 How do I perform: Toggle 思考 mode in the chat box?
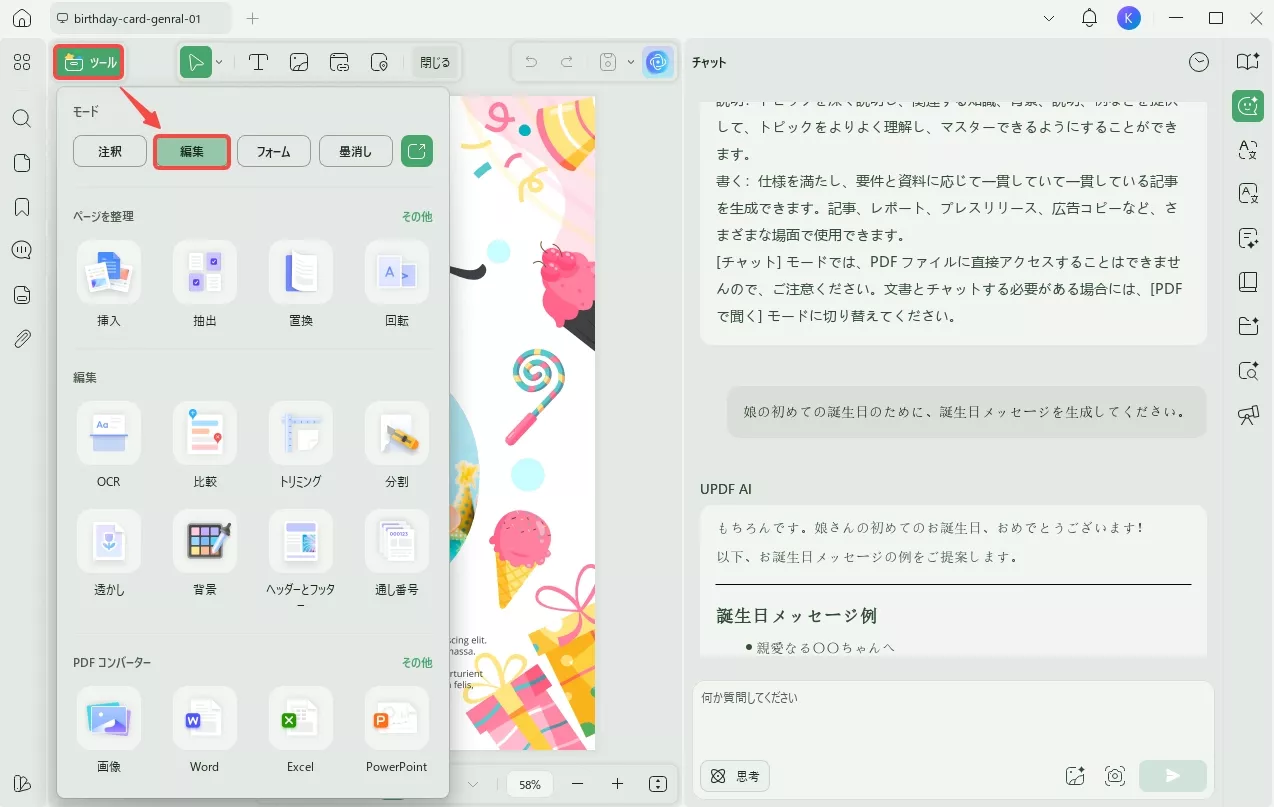point(734,775)
